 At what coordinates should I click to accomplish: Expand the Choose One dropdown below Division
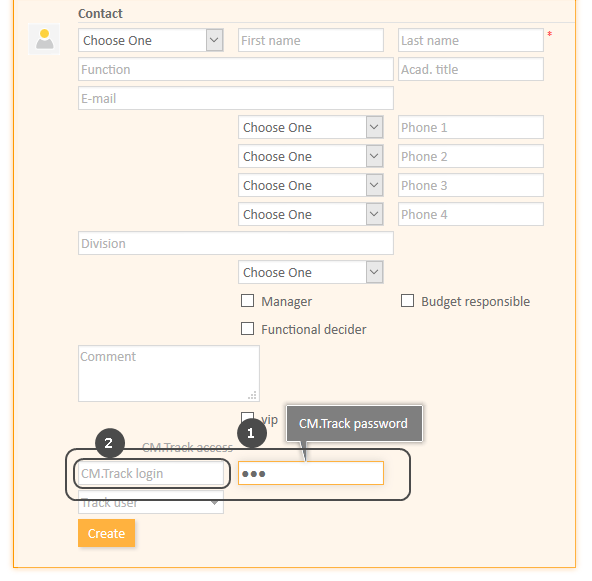point(311,272)
